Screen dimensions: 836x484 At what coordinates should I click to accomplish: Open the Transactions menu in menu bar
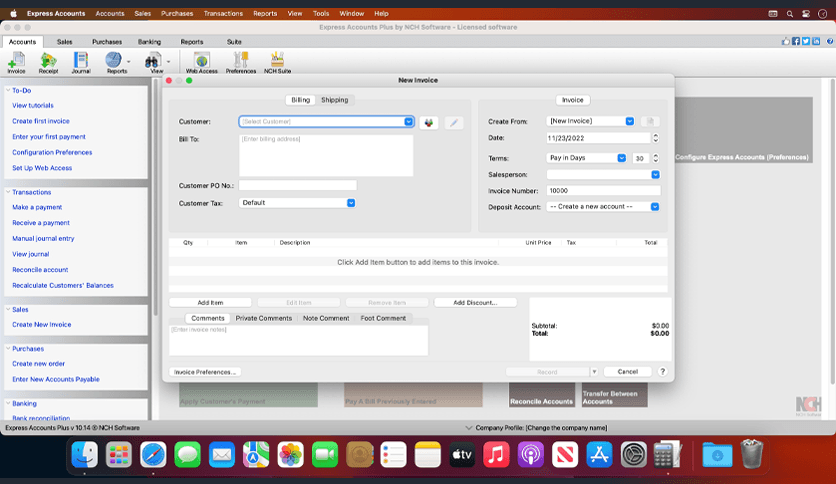[223, 14]
